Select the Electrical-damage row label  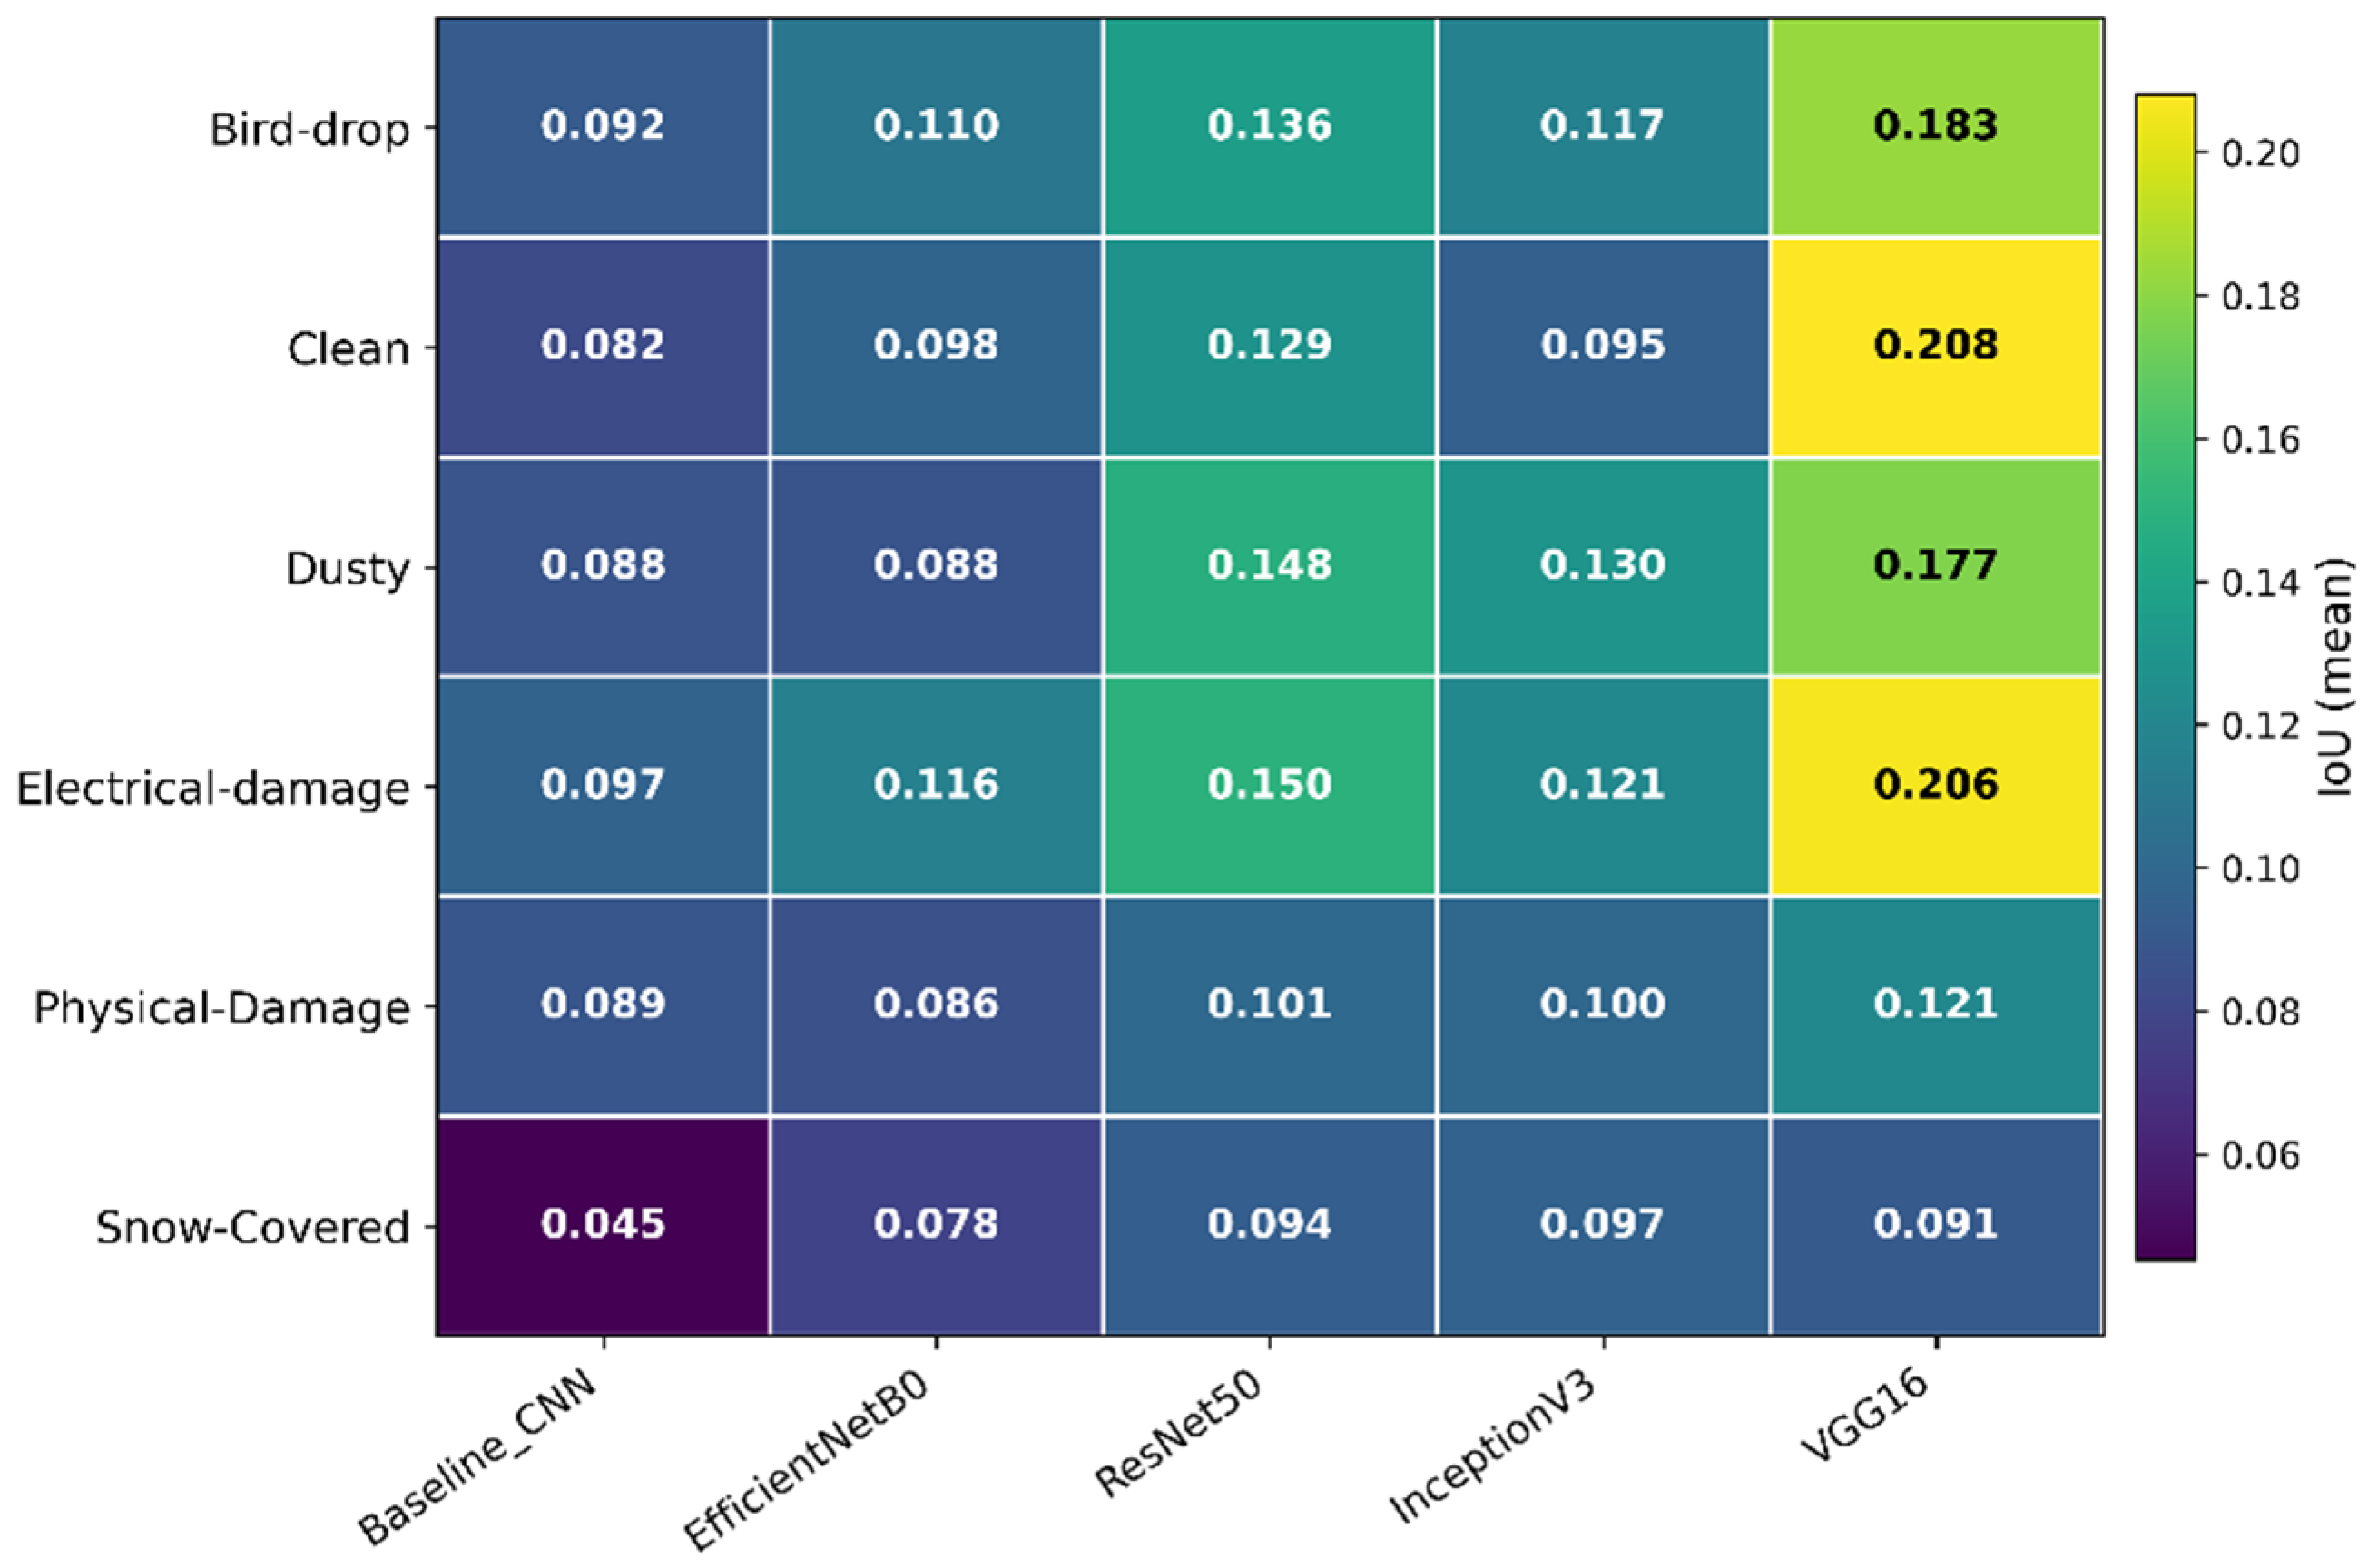click(213, 789)
